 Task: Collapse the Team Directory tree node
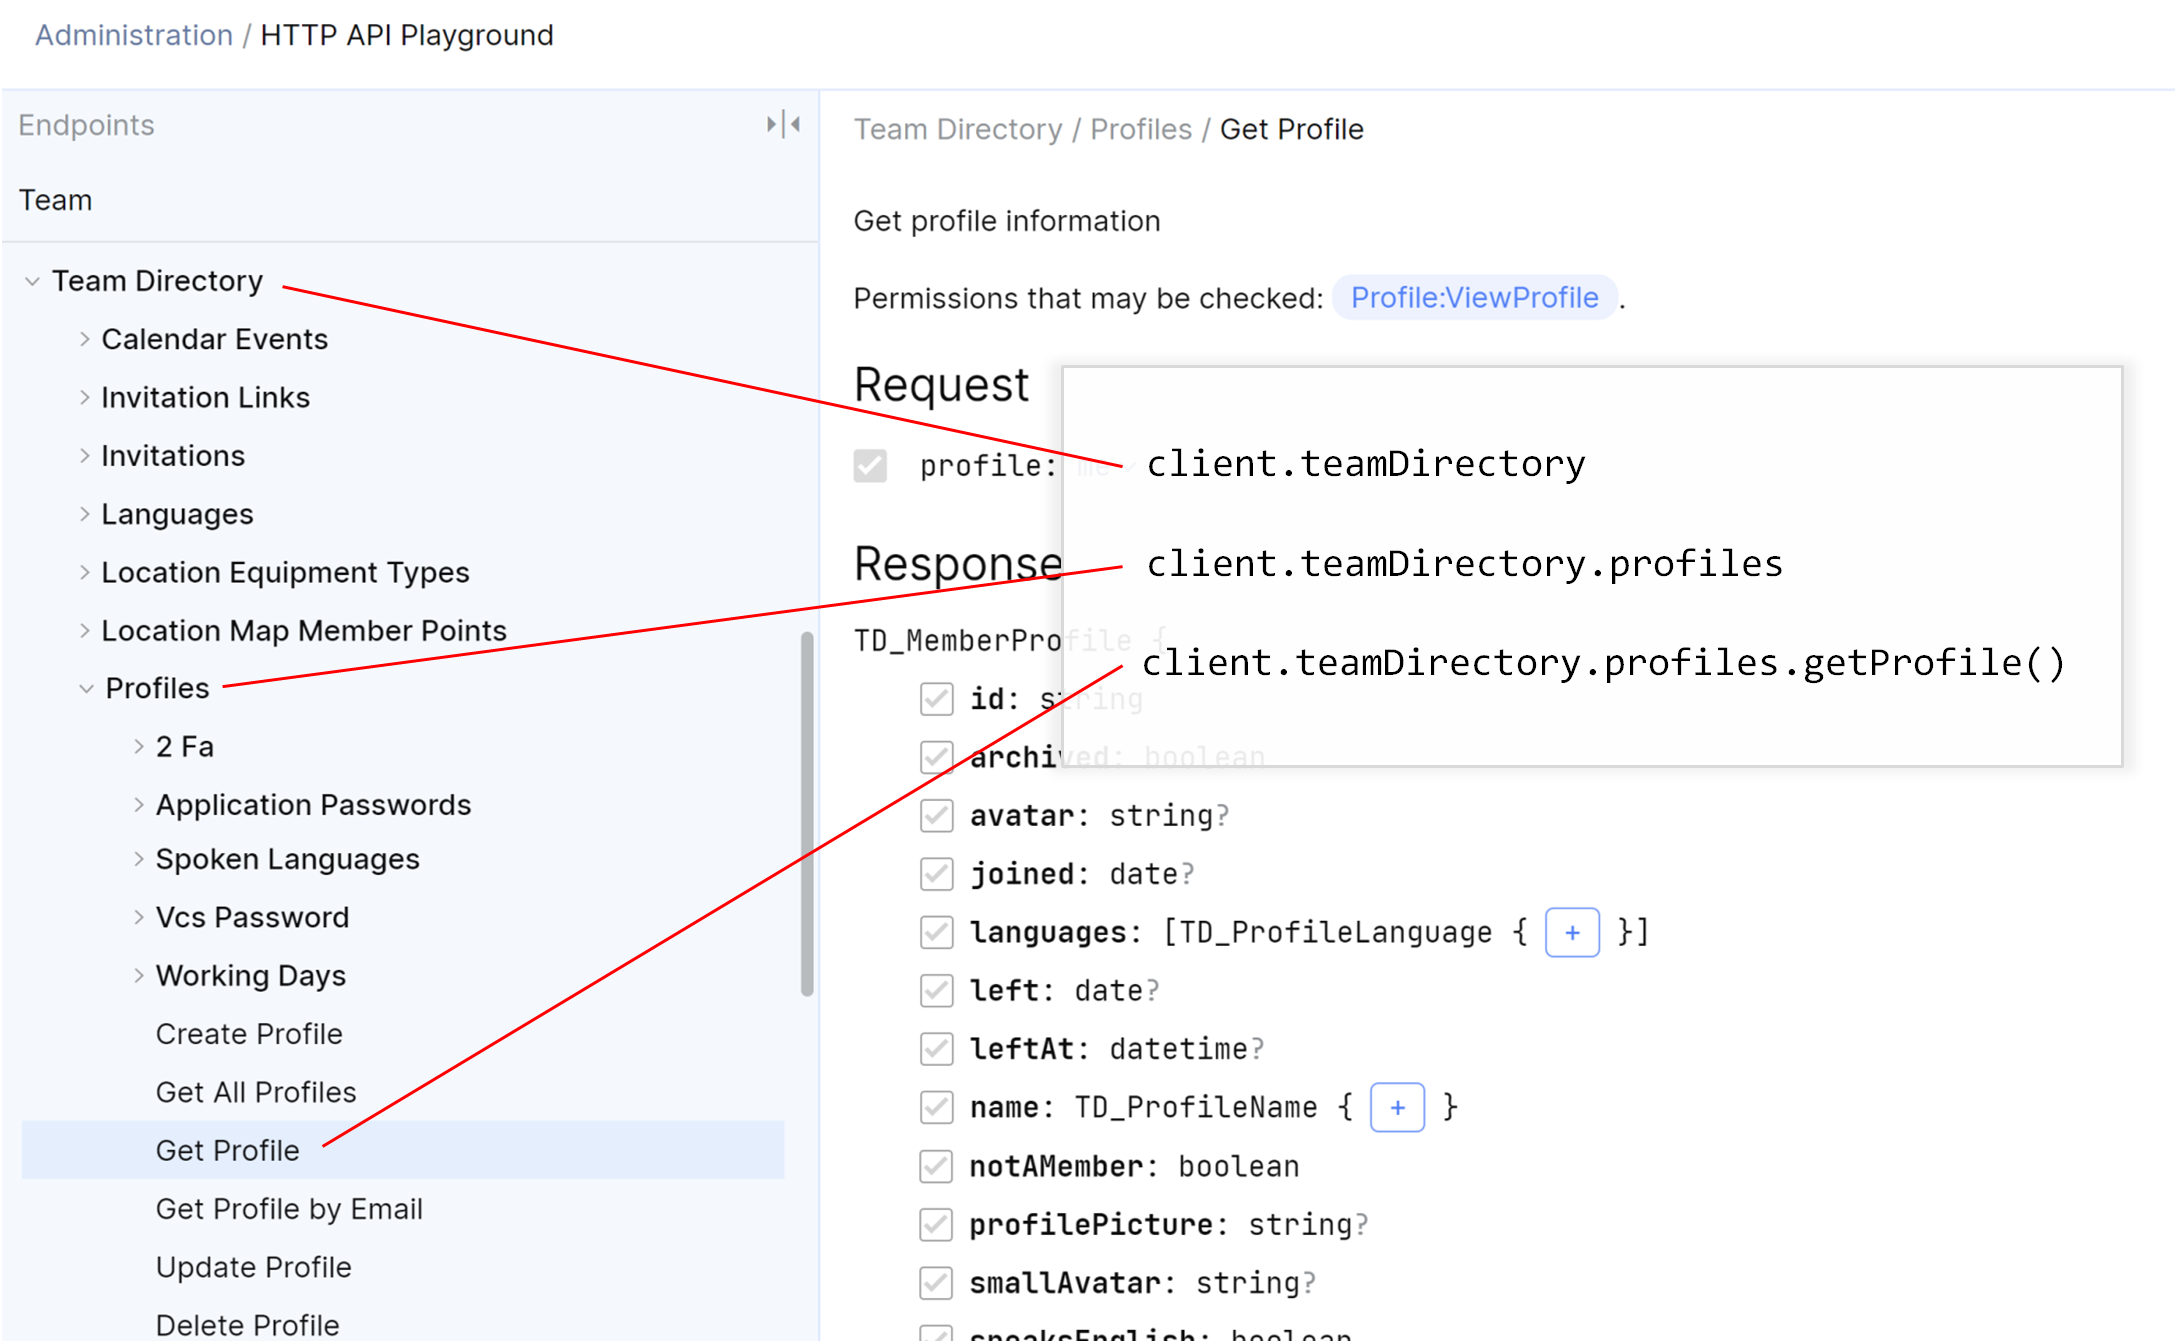[x=32, y=281]
